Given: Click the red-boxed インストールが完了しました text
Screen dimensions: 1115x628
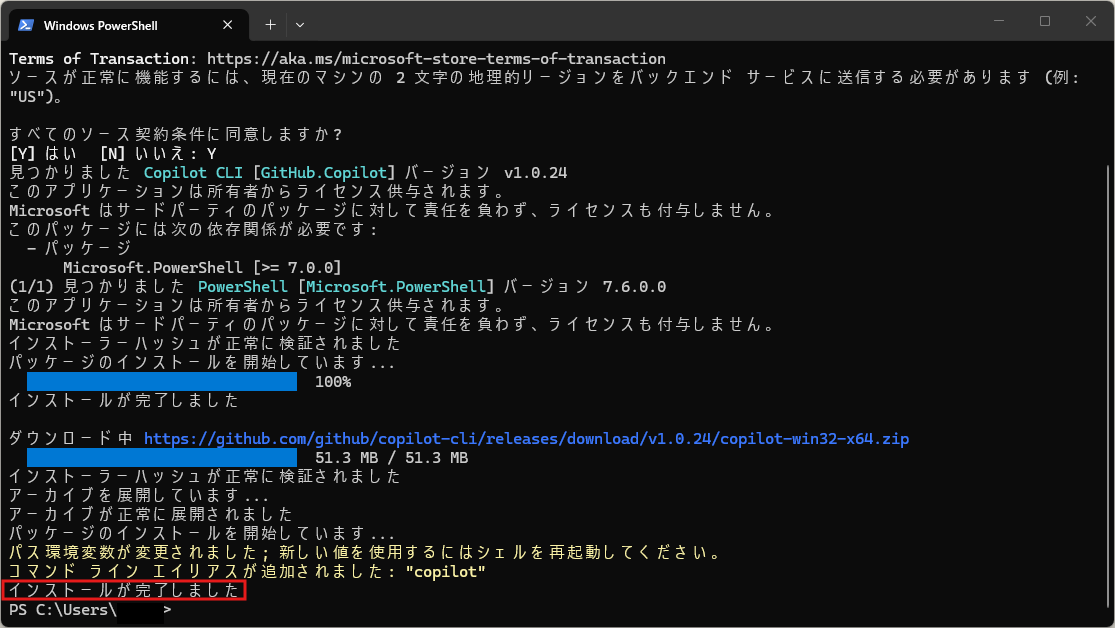Looking at the screenshot, I should point(124,590).
